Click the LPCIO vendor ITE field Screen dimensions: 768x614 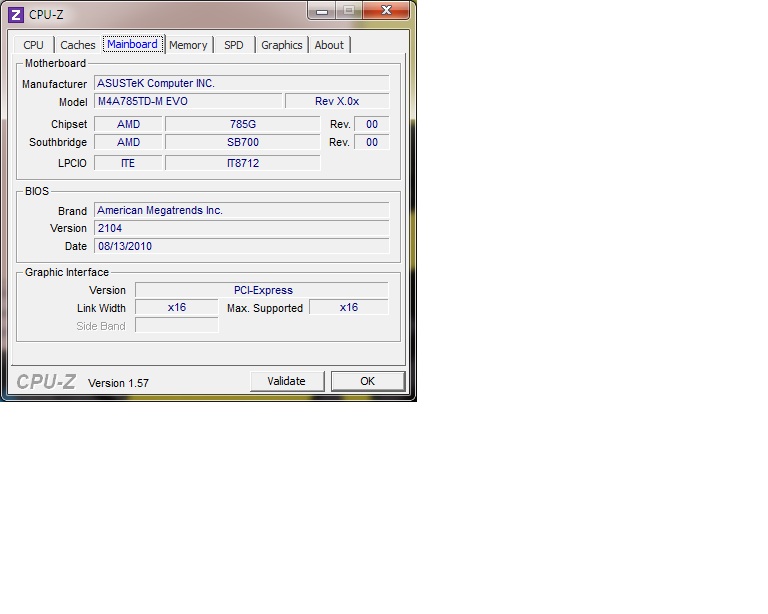(x=128, y=163)
